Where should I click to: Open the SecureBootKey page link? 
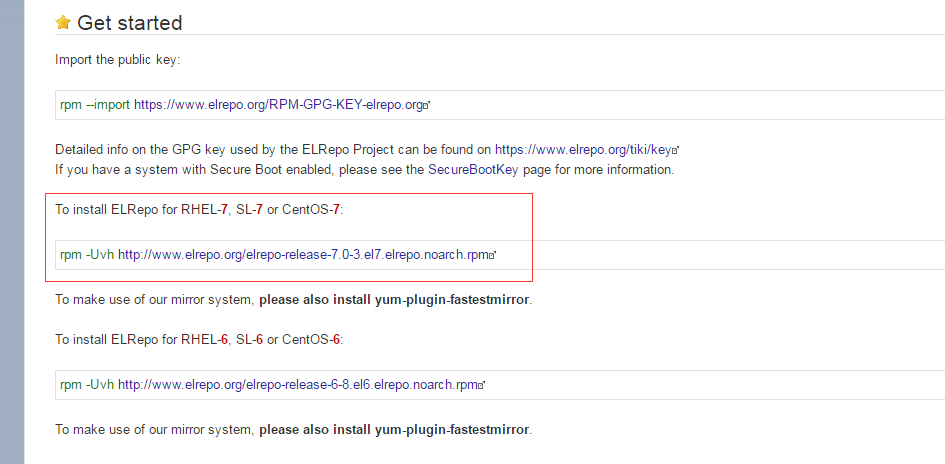click(473, 170)
